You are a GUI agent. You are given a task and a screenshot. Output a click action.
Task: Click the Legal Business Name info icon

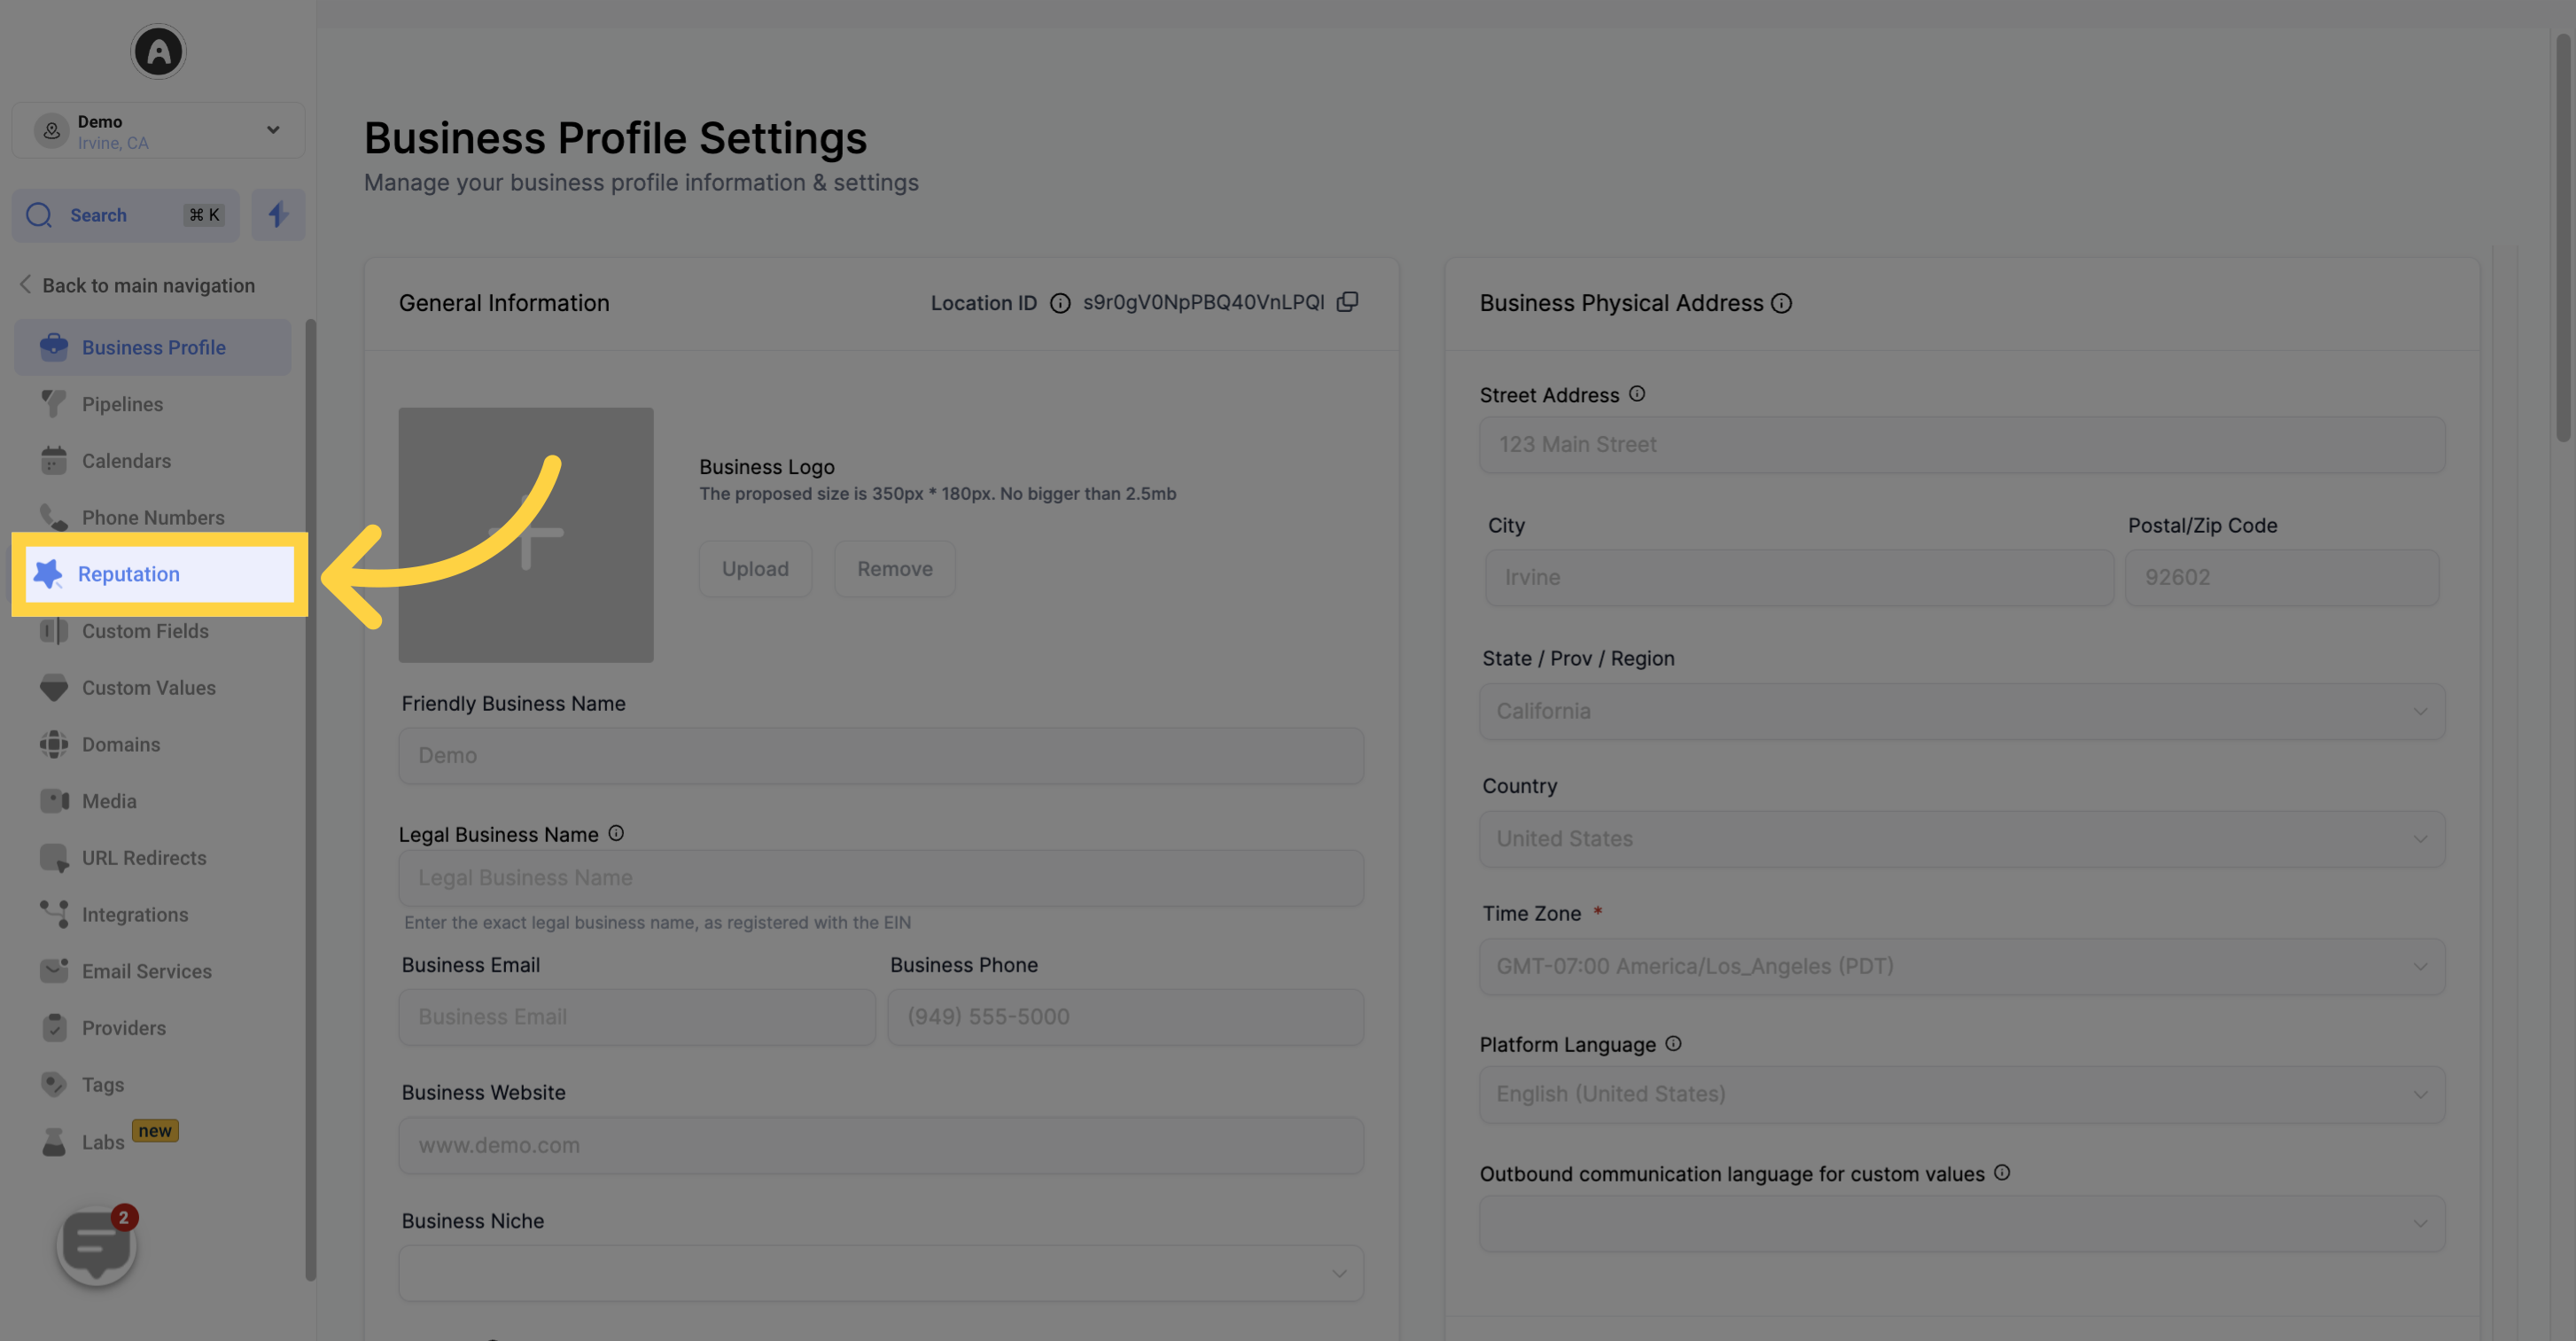[x=615, y=833]
